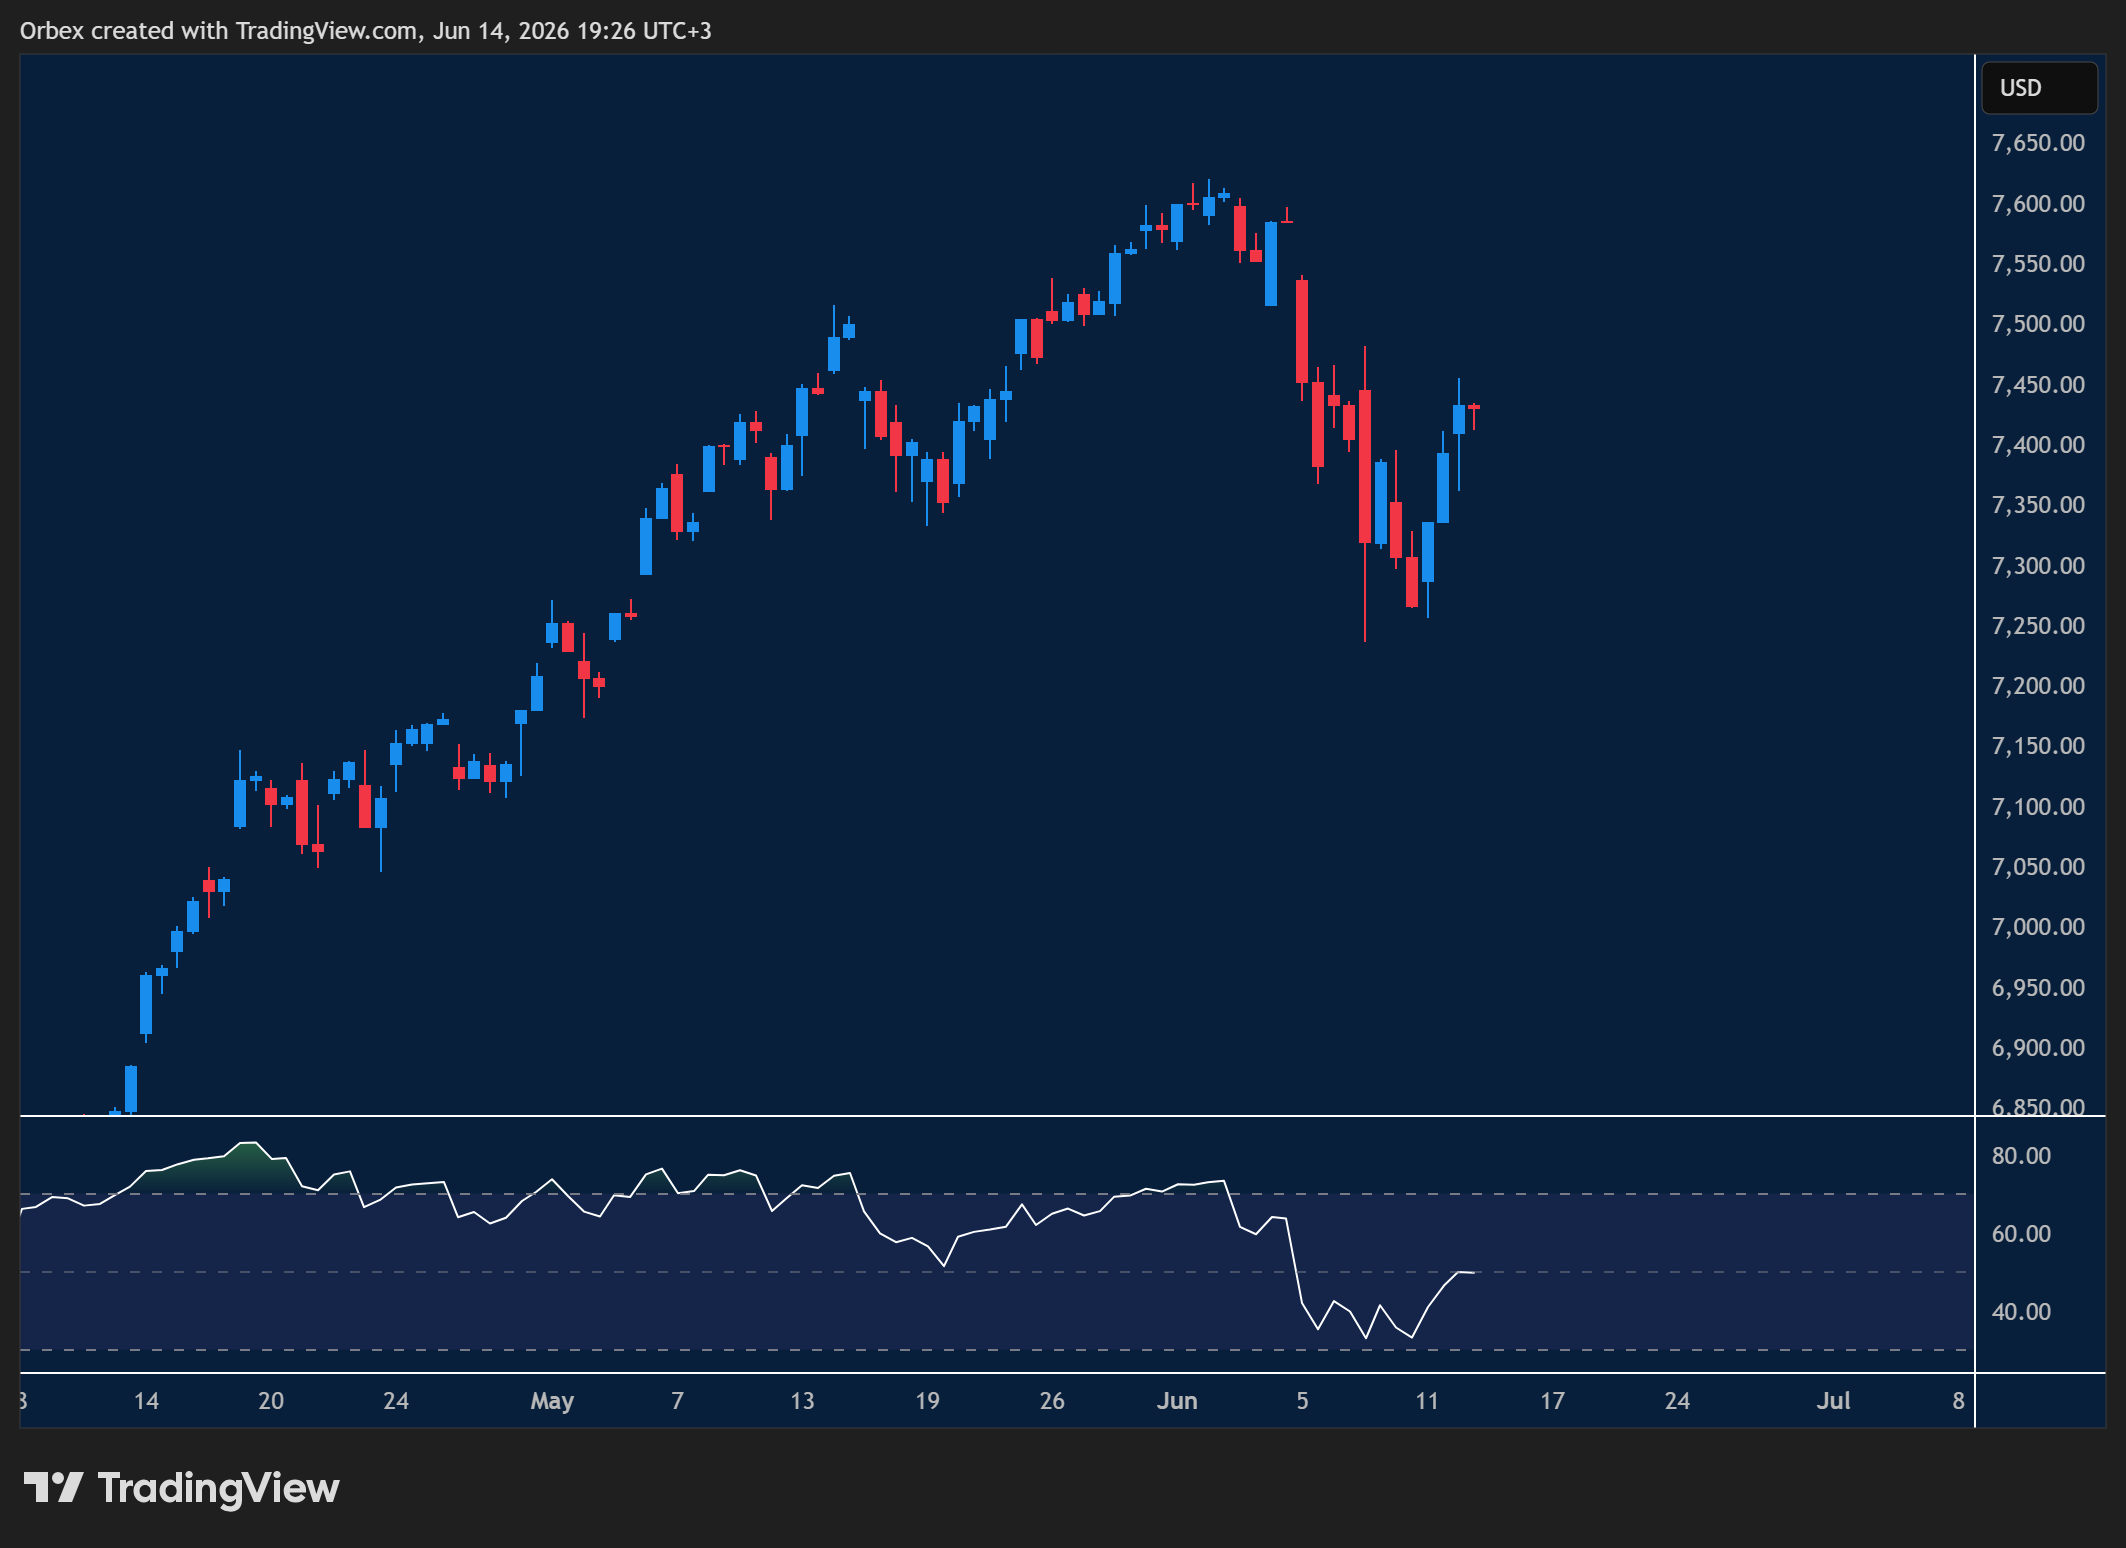The image size is (2126, 1548).
Task: Click the 7,450.00 price axis label
Action: coord(2038,385)
